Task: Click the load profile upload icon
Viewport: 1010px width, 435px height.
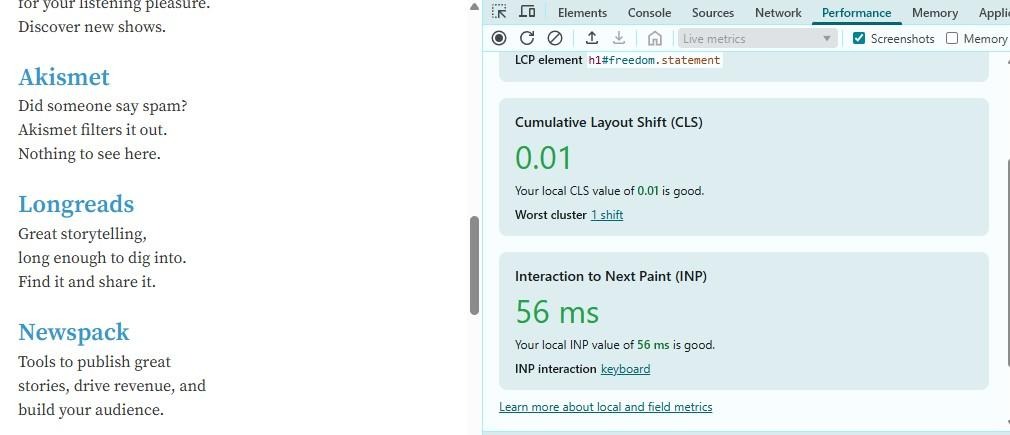Action: (591, 39)
